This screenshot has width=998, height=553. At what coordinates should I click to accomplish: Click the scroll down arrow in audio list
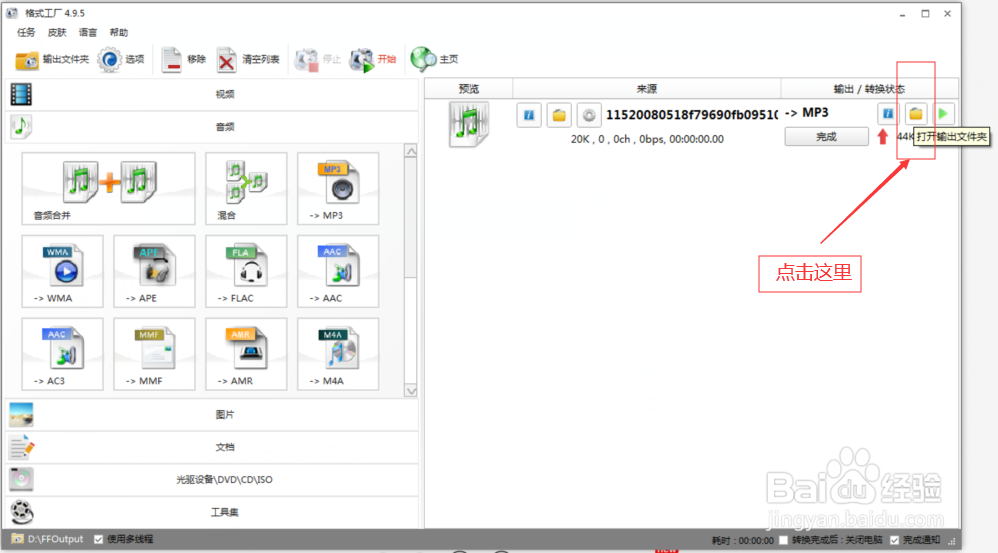point(411,391)
